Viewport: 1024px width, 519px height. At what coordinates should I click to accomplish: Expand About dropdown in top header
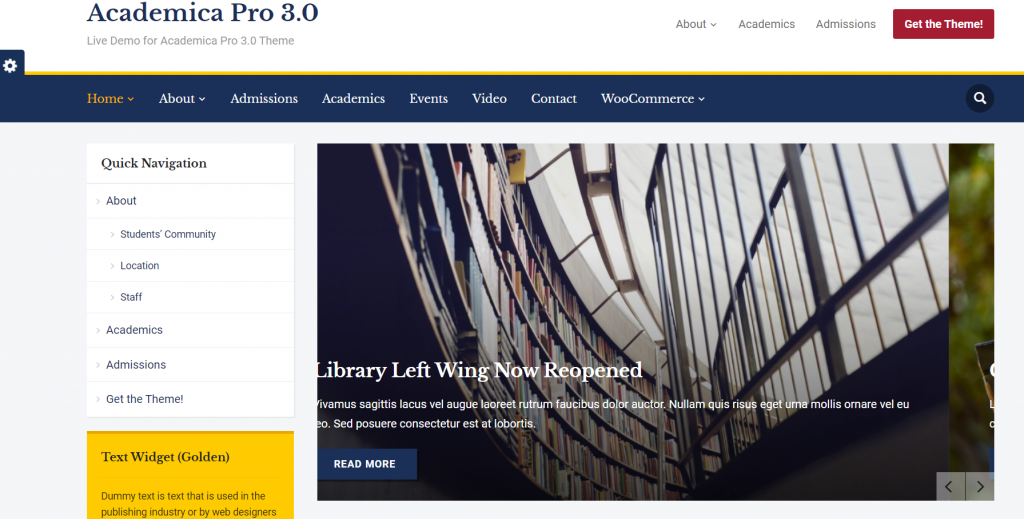pyautogui.click(x=696, y=24)
